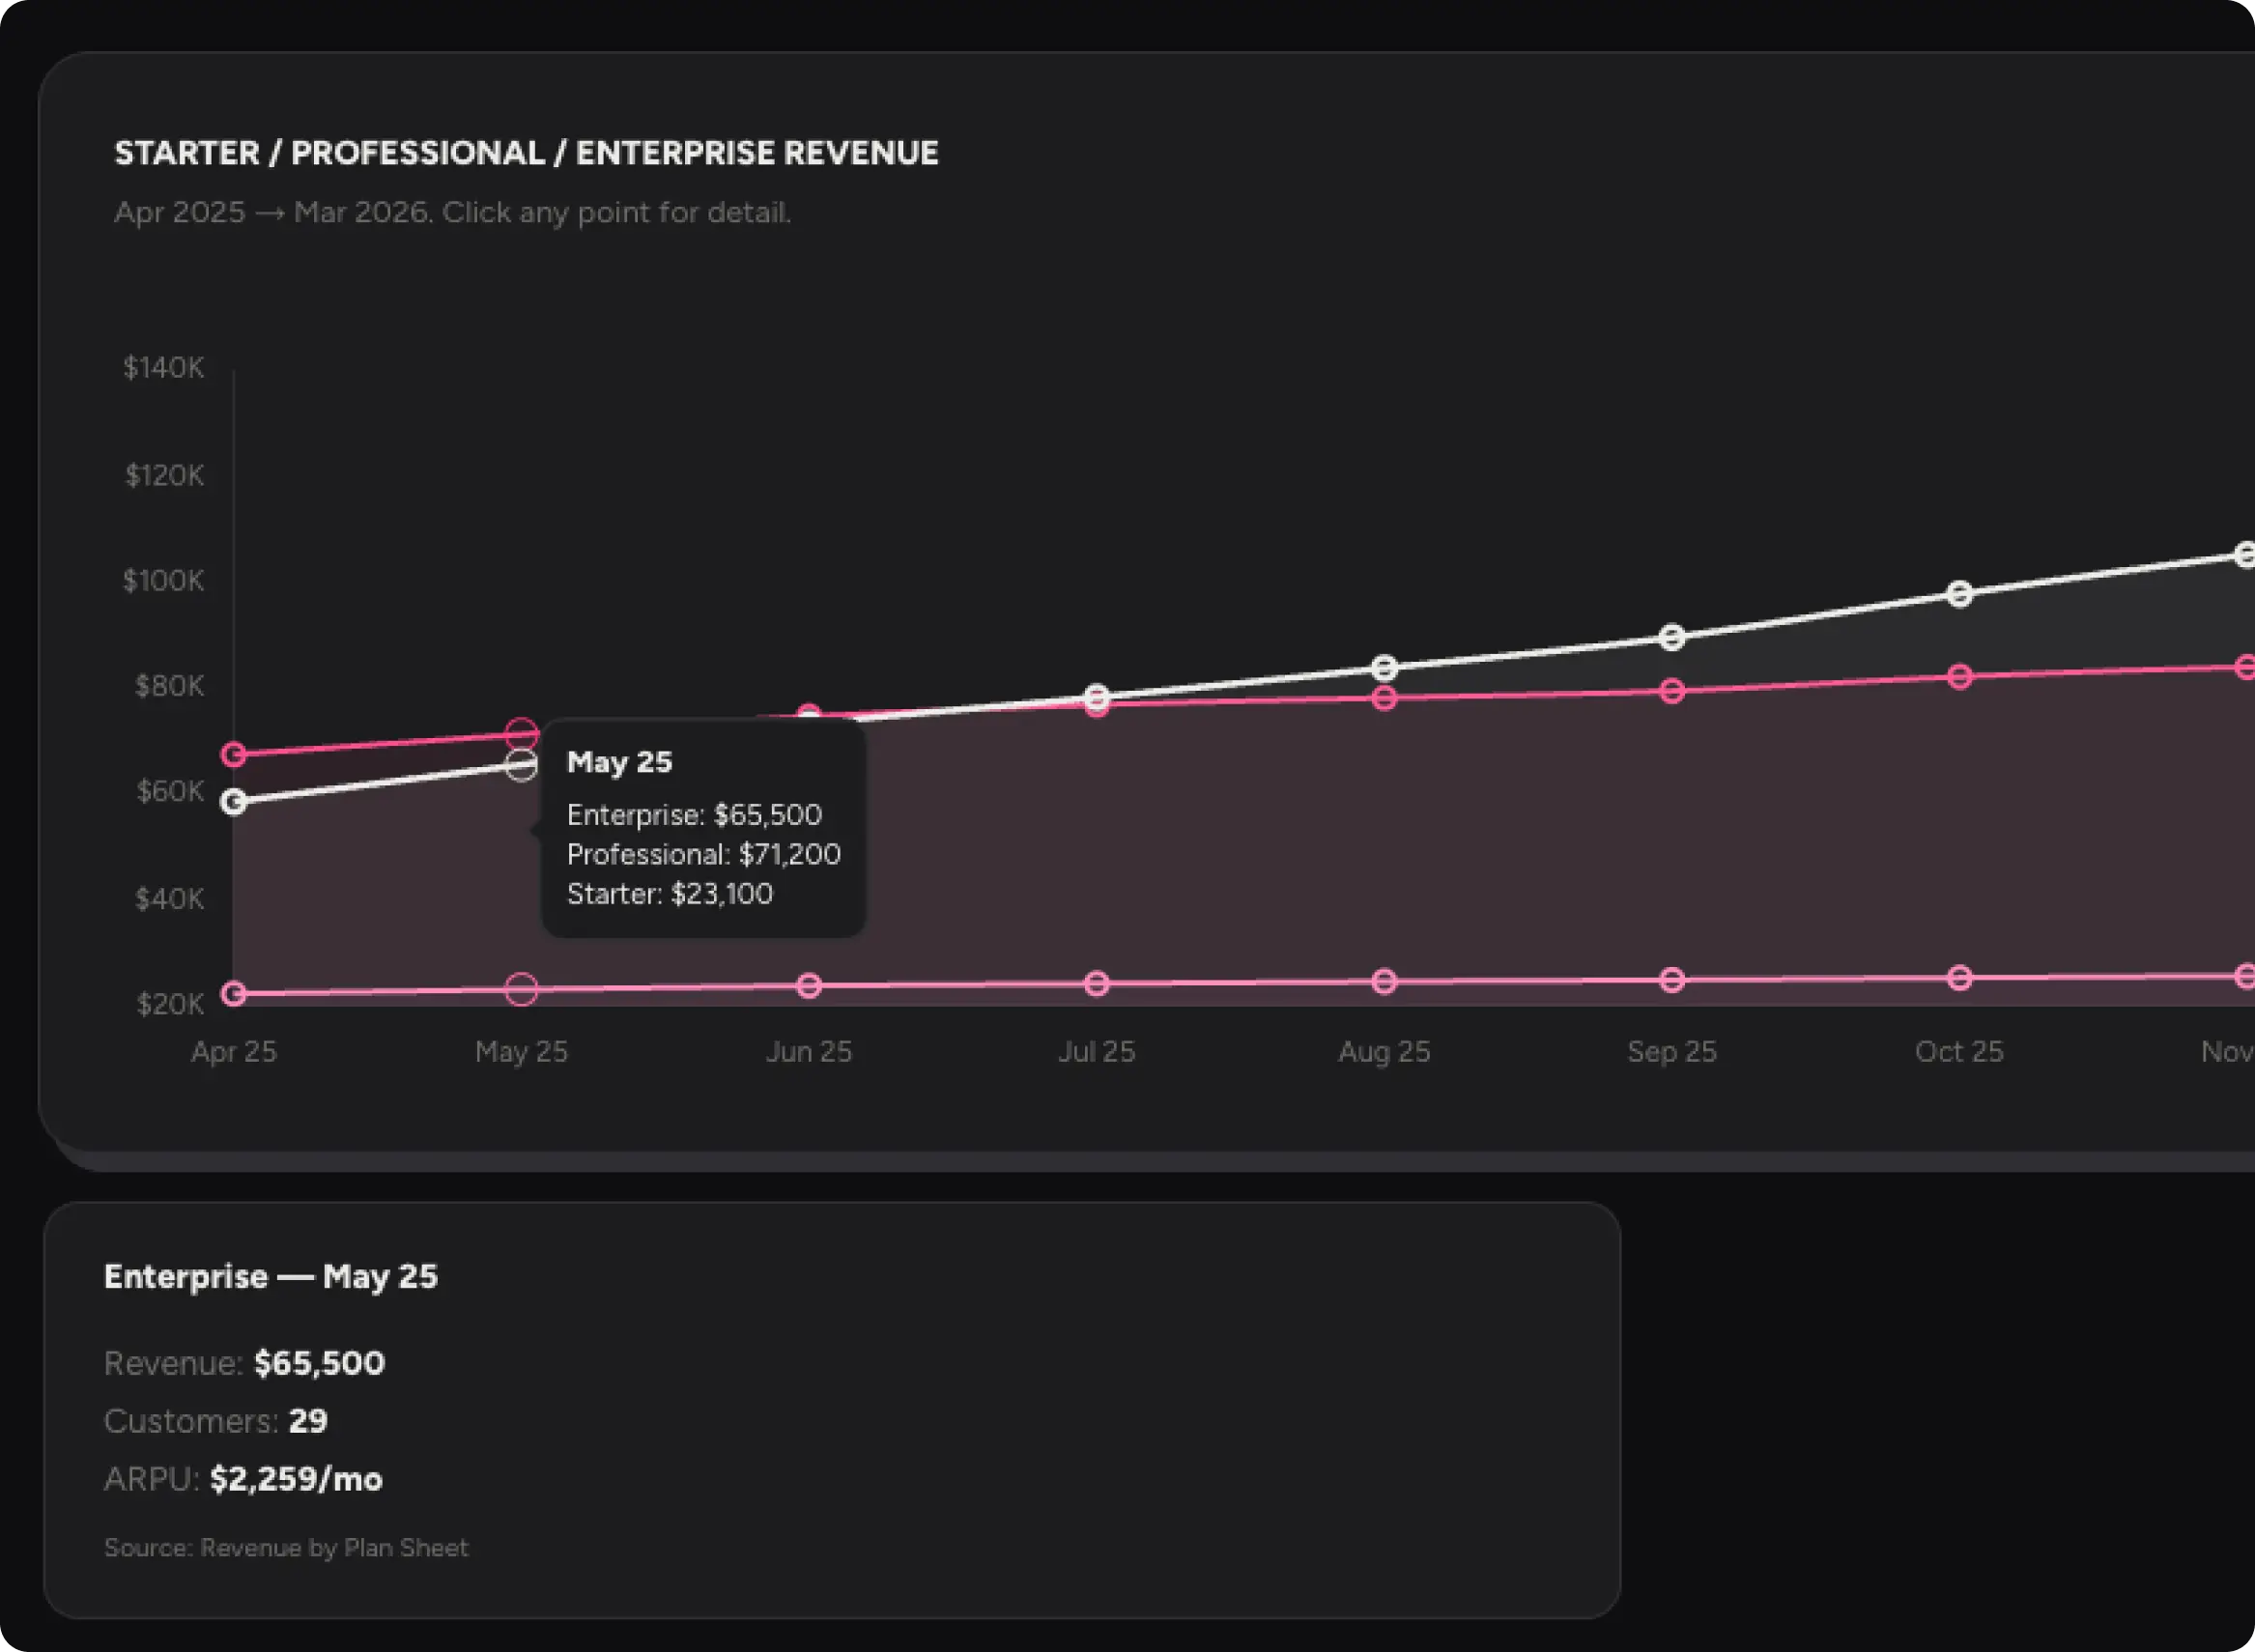The height and width of the screenshot is (1652, 2255).
Task: Click the 'Sep 25' x-axis label
Action: [1672, 1052]
